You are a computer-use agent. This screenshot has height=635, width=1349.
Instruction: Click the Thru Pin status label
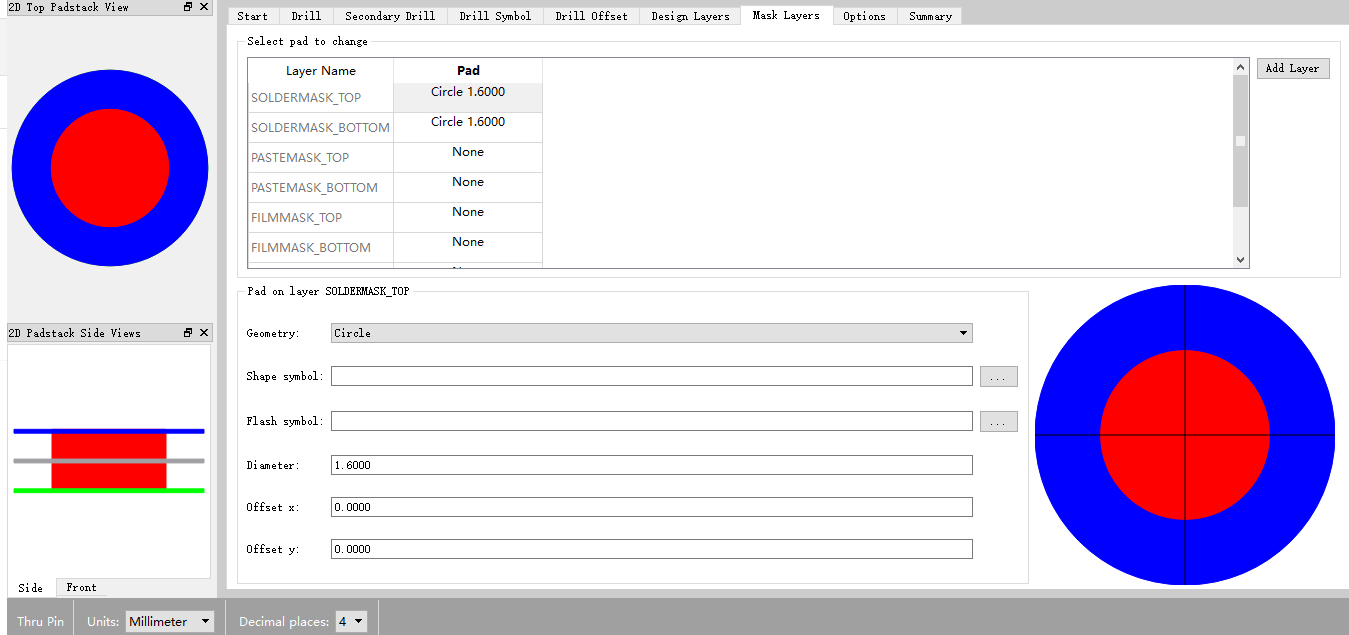coord(40,621)
